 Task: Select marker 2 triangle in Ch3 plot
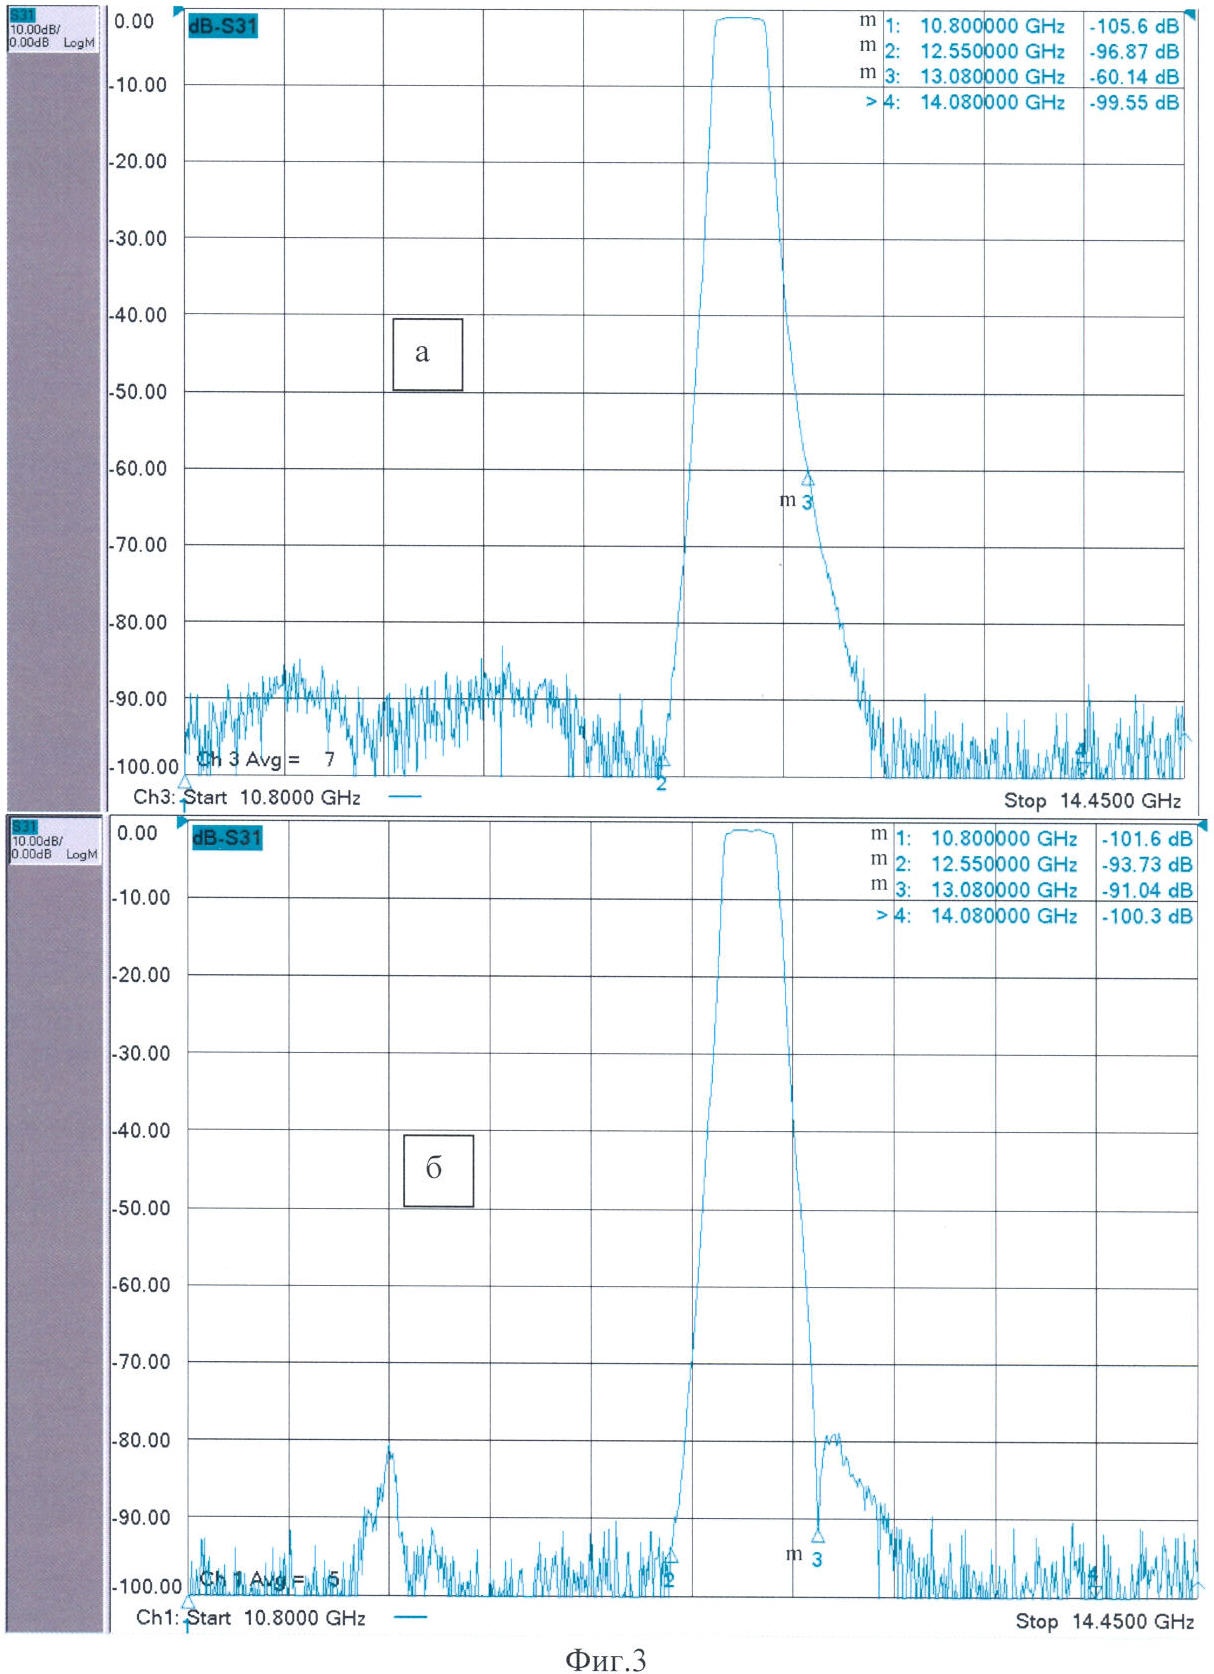[662, 762]
